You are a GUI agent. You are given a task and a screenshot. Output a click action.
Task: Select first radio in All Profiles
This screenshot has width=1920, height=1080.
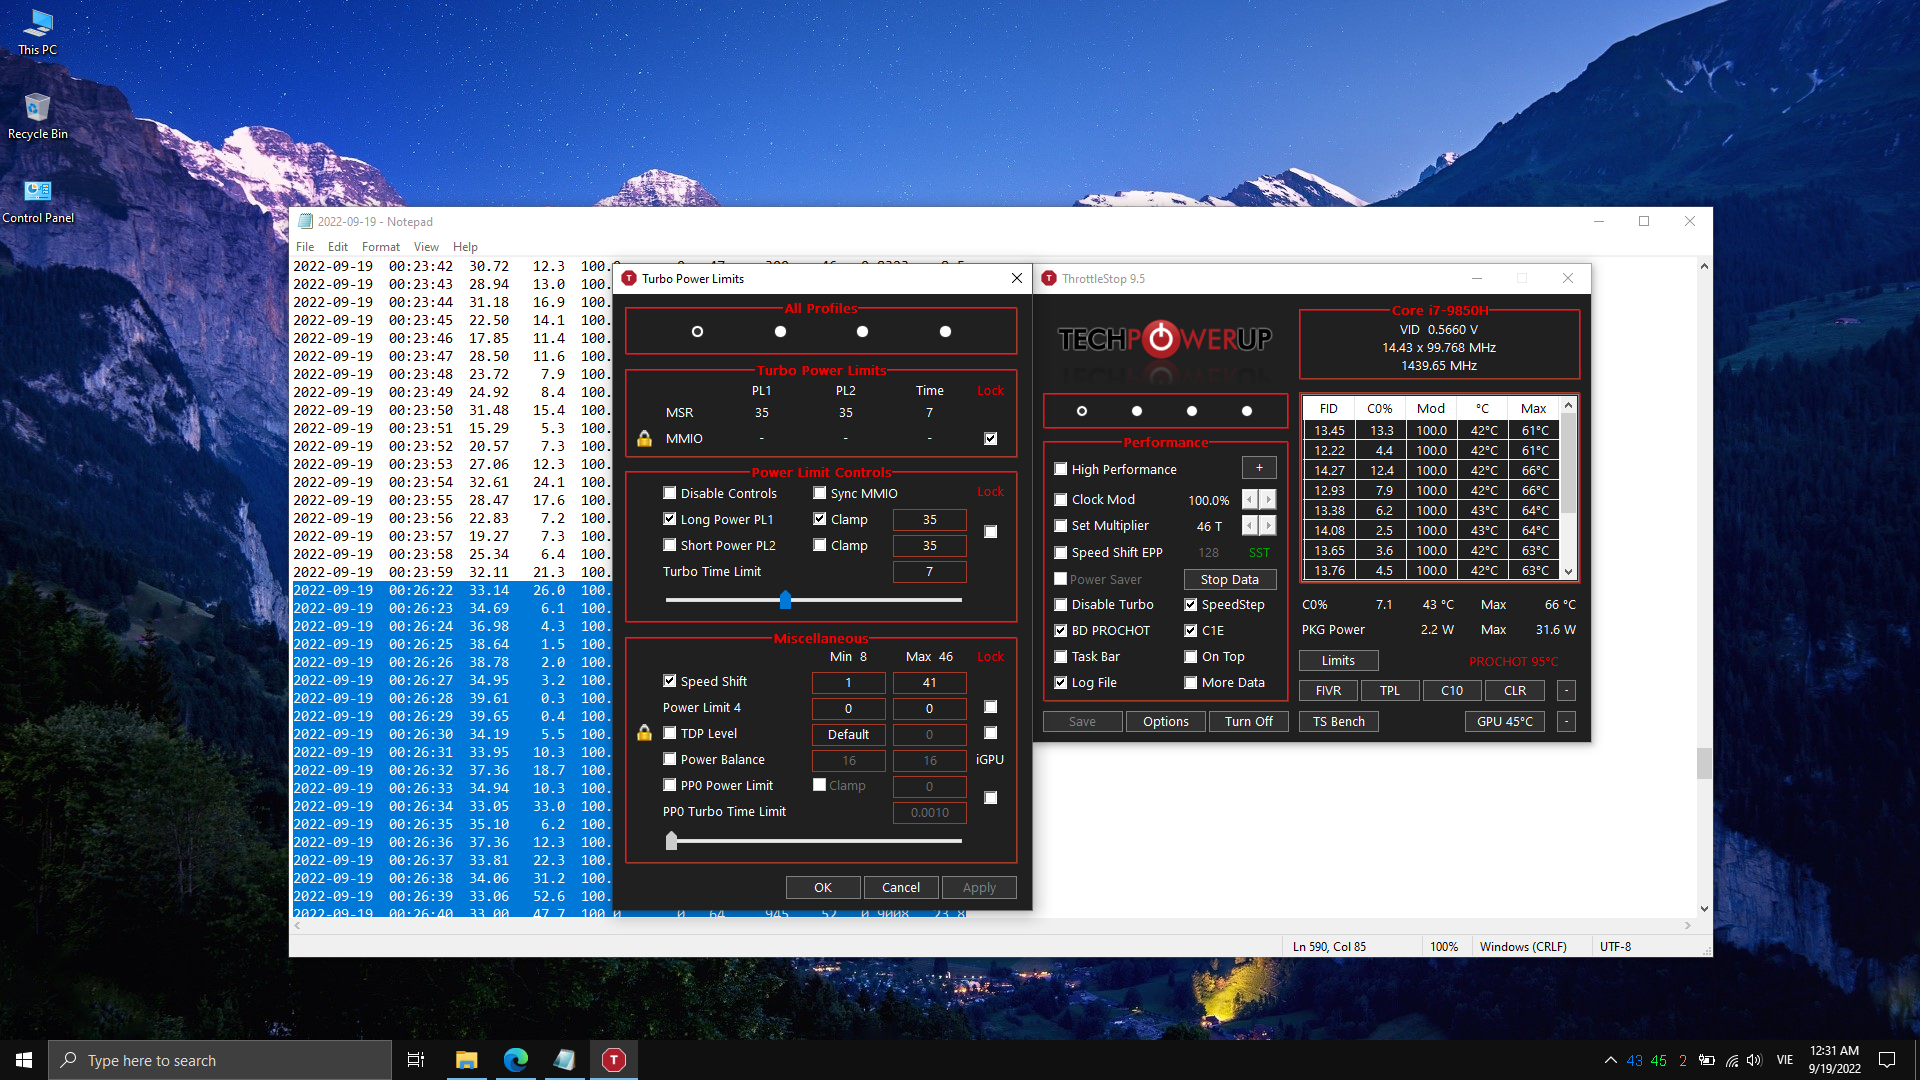tap(698, 332)
